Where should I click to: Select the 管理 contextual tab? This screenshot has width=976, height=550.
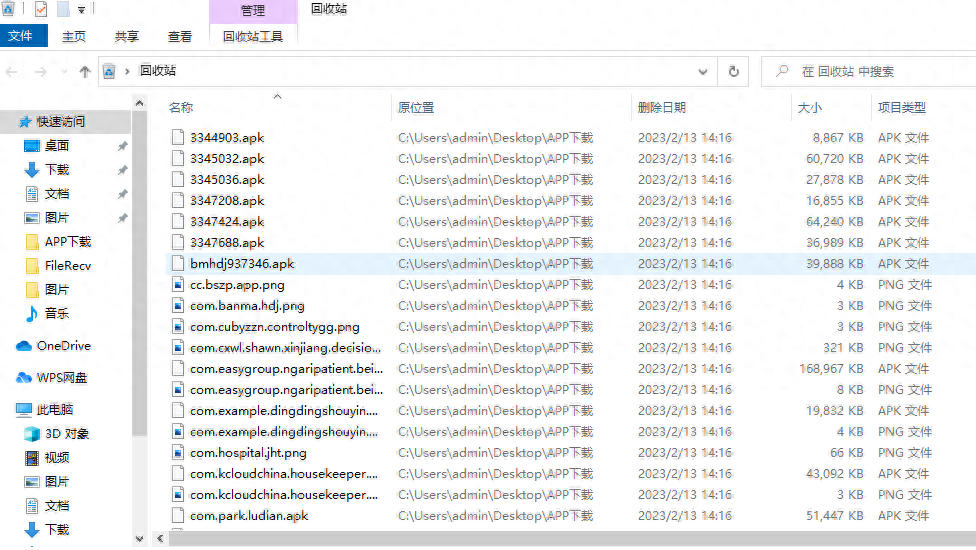coord(253,11)
